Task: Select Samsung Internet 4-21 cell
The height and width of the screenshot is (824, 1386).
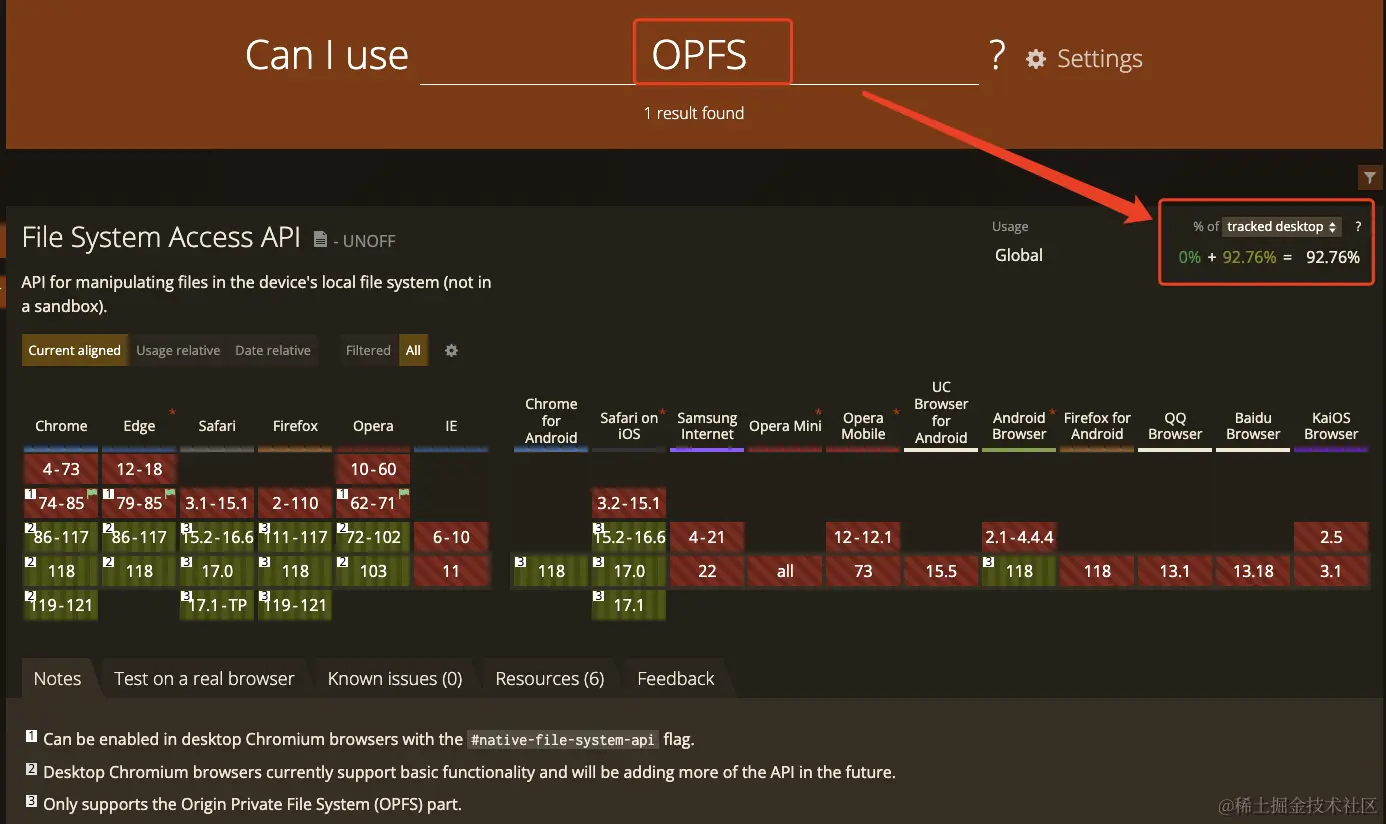Action: [x=707, y=537]
